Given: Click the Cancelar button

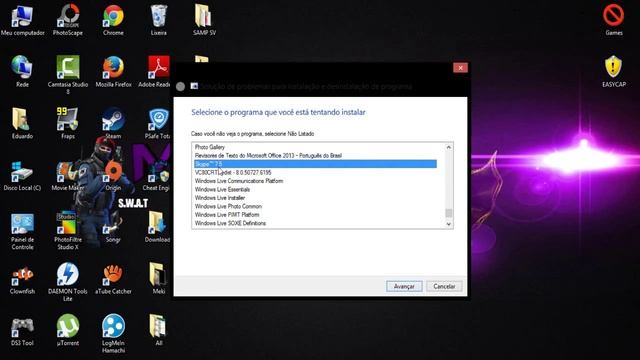Looking at the screenshot, I should pyautogui.click(x=444, y=287).
